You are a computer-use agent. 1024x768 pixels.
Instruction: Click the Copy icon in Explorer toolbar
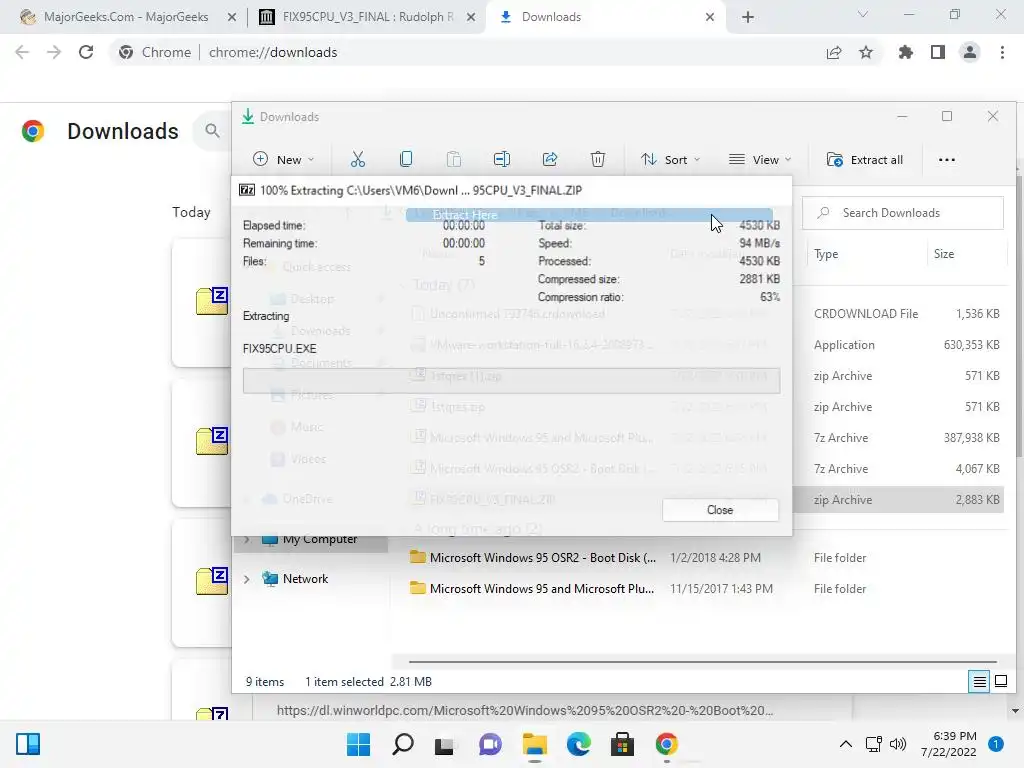(x=406, y=159)
